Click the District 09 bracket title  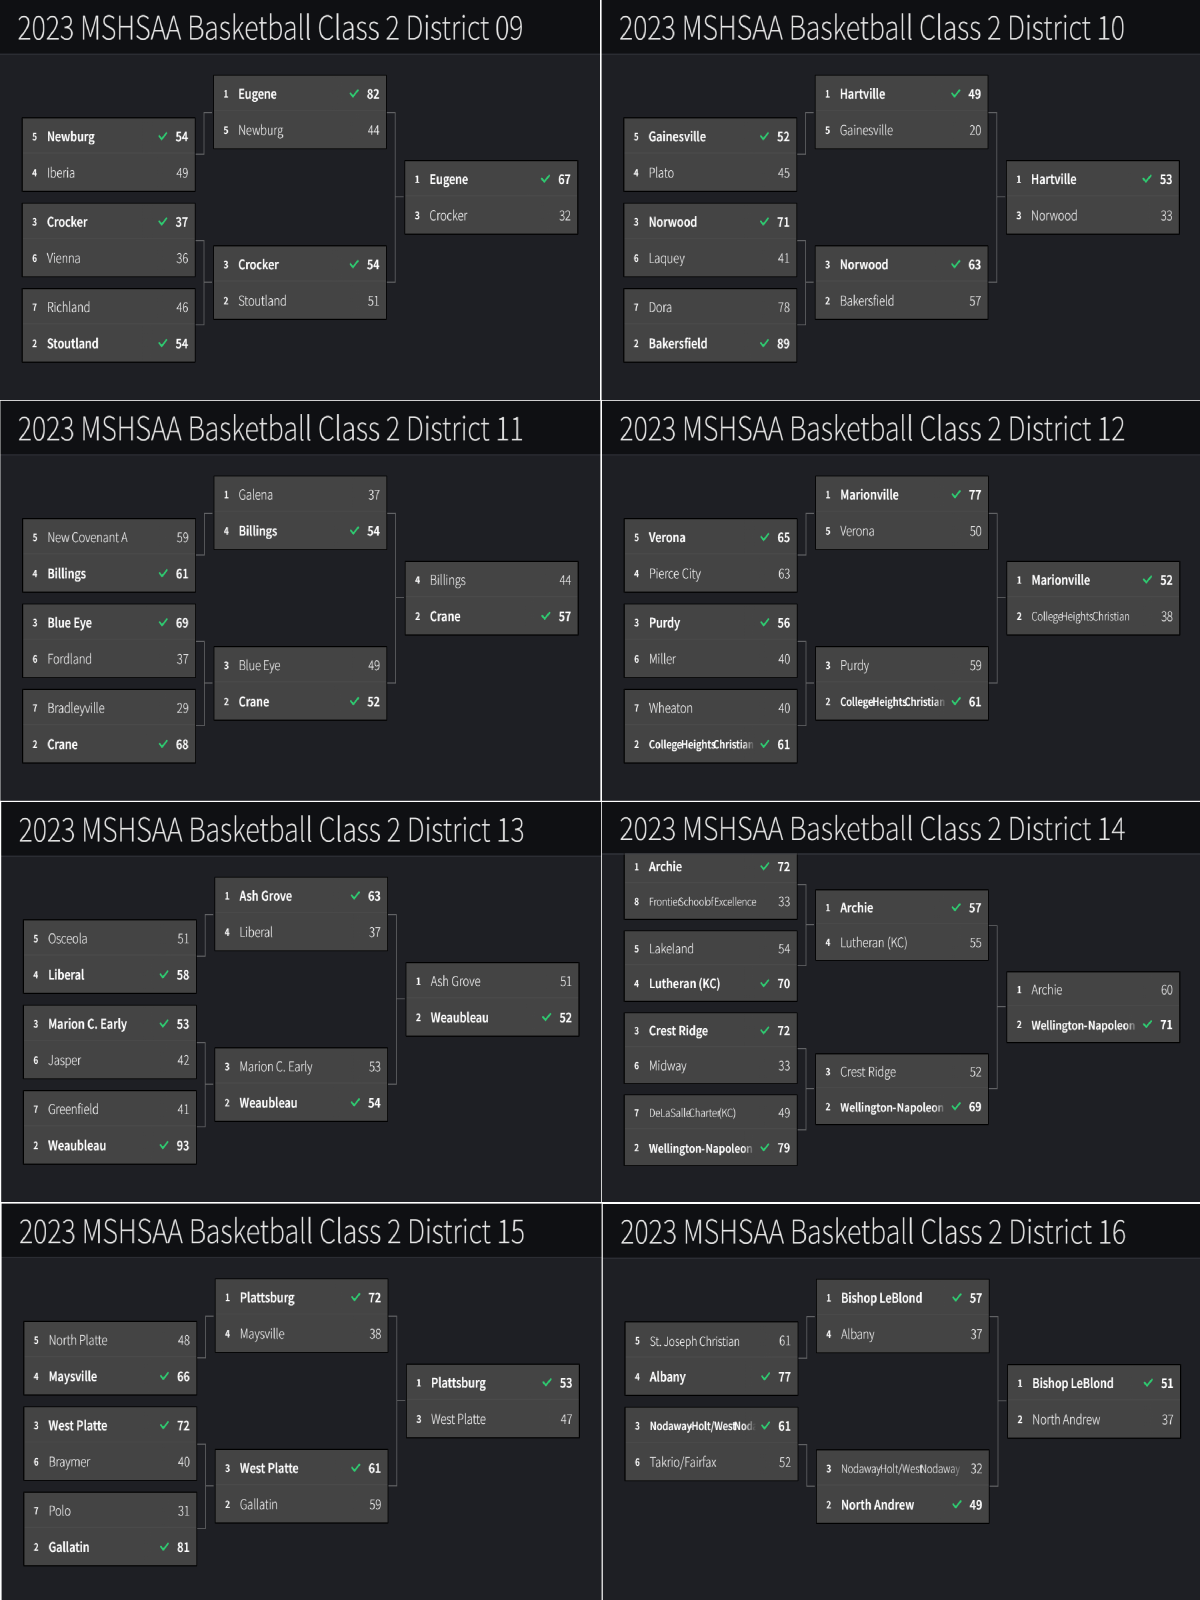(270, 29)
